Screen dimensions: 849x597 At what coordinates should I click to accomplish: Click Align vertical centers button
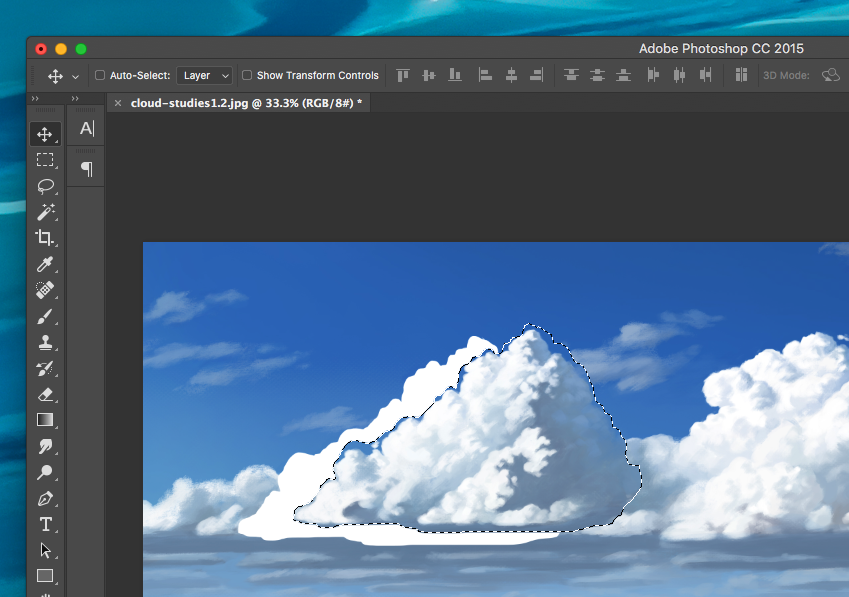tap(429, 75)
